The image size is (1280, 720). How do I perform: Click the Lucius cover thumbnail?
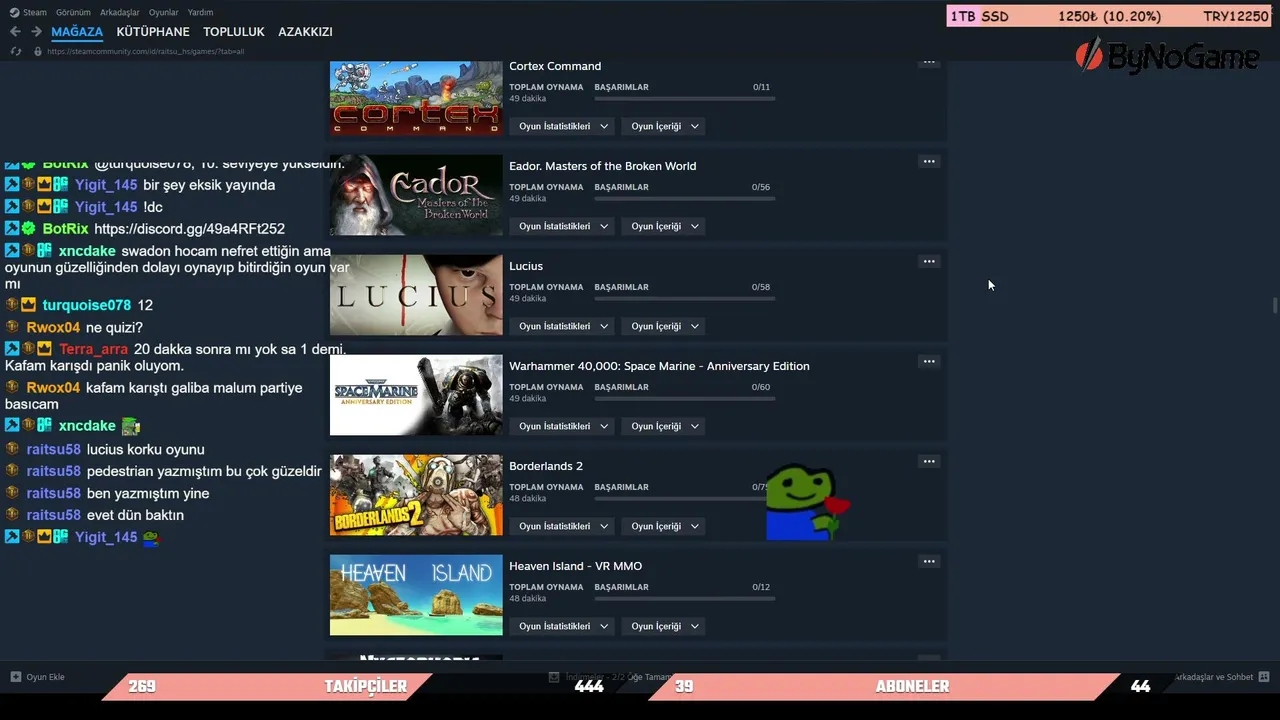[416, 295]
